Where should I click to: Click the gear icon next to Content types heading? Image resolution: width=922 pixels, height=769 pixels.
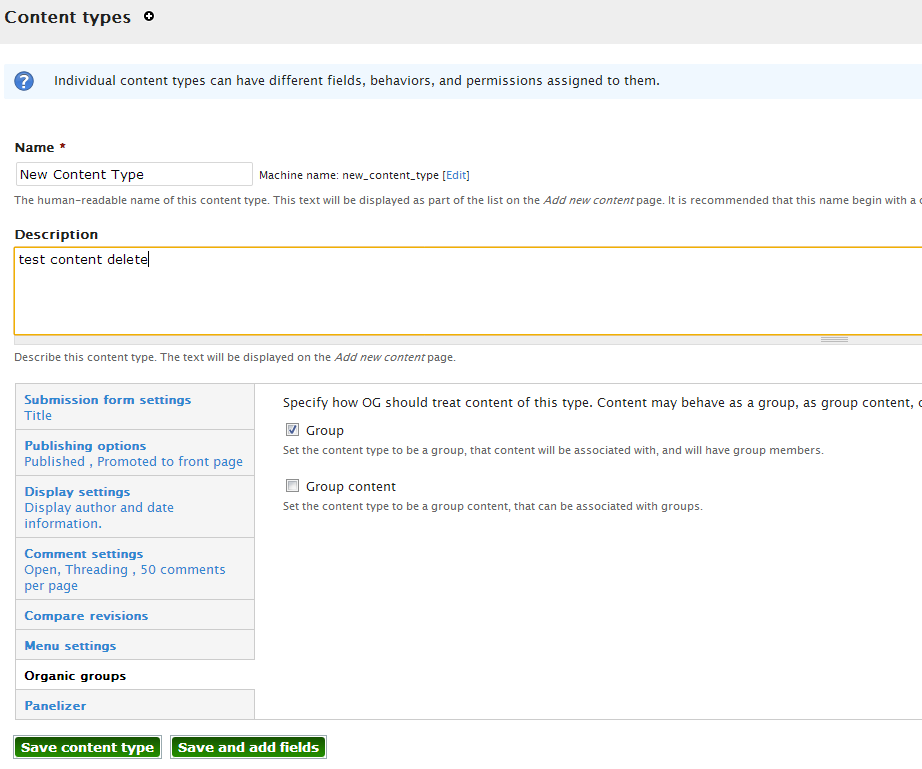[149, 16]
